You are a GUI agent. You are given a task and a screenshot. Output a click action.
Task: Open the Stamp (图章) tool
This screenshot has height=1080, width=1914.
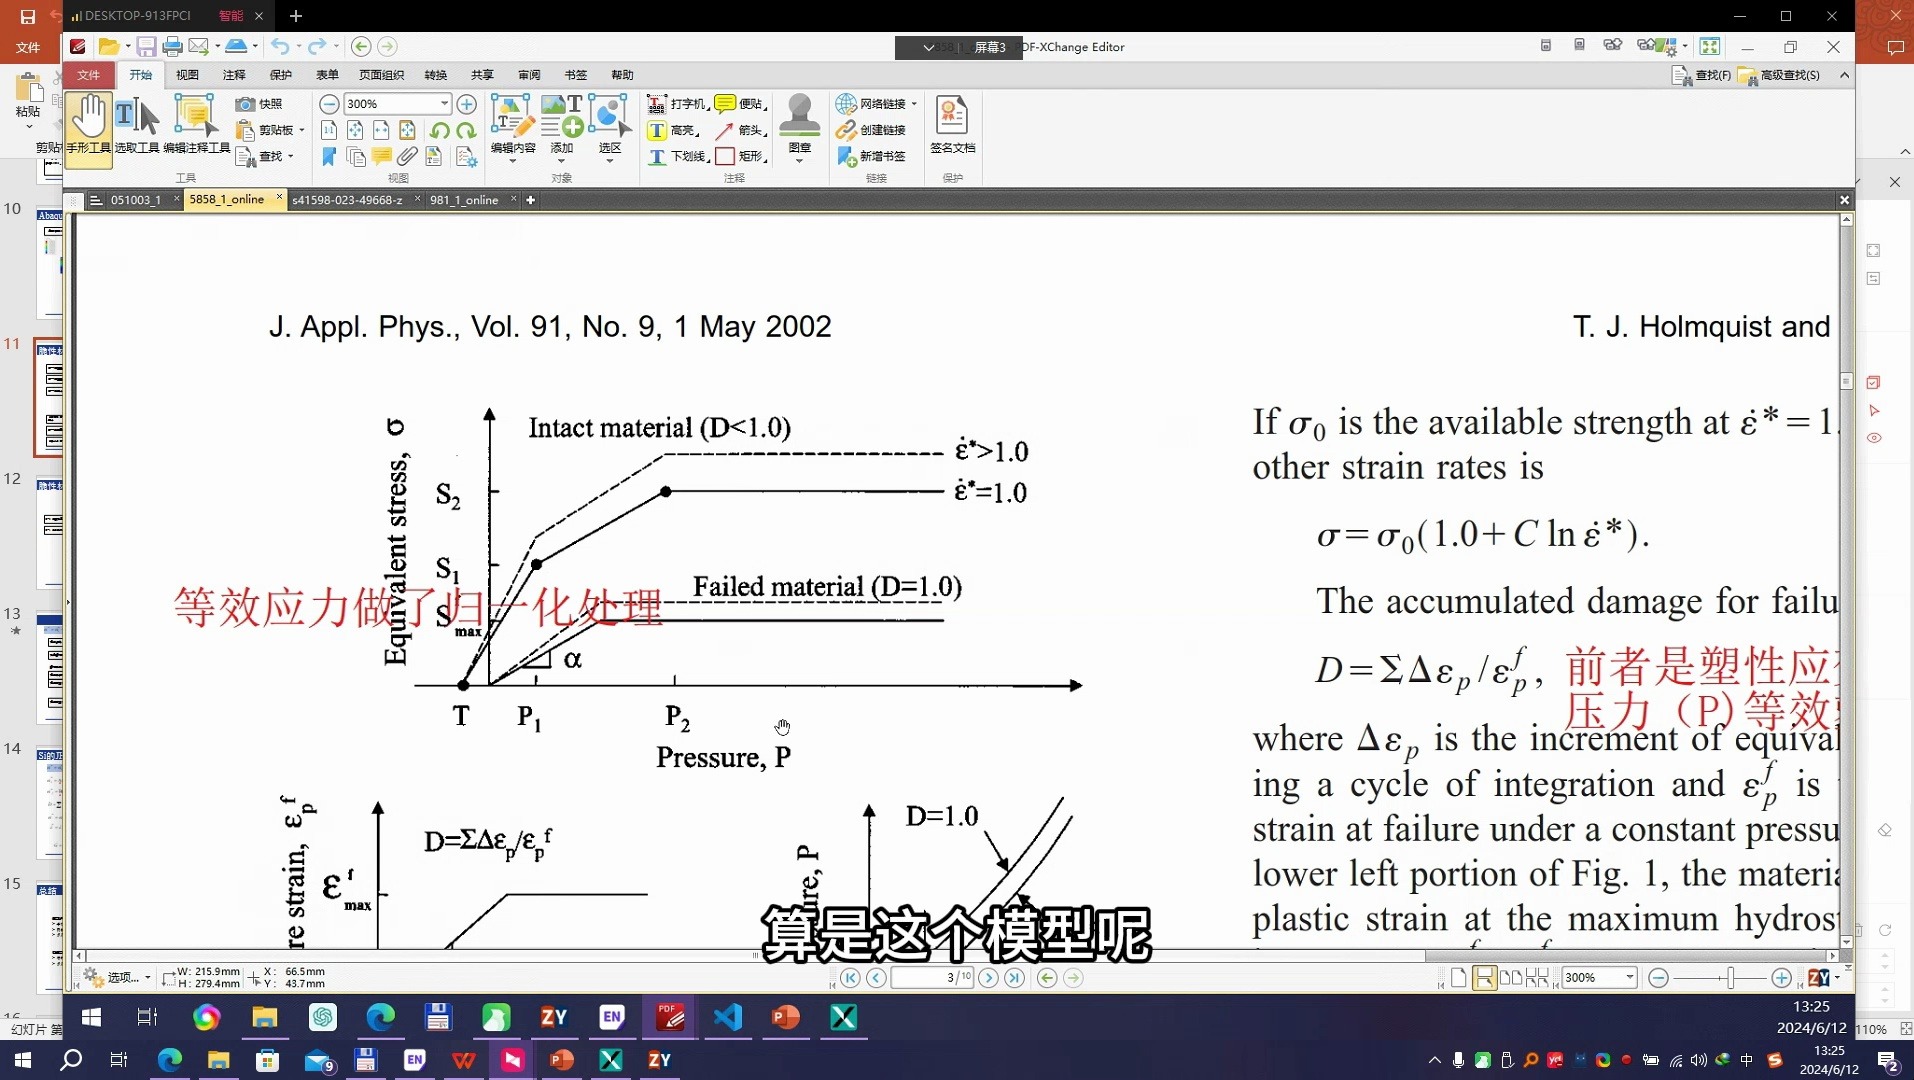pos(799,128)
